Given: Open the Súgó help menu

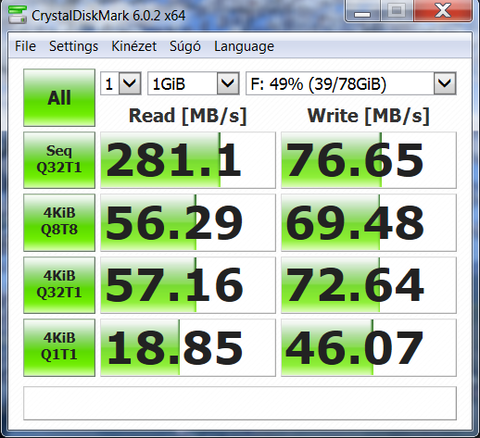Looking at the screenshot, I should tap(185, 46).
